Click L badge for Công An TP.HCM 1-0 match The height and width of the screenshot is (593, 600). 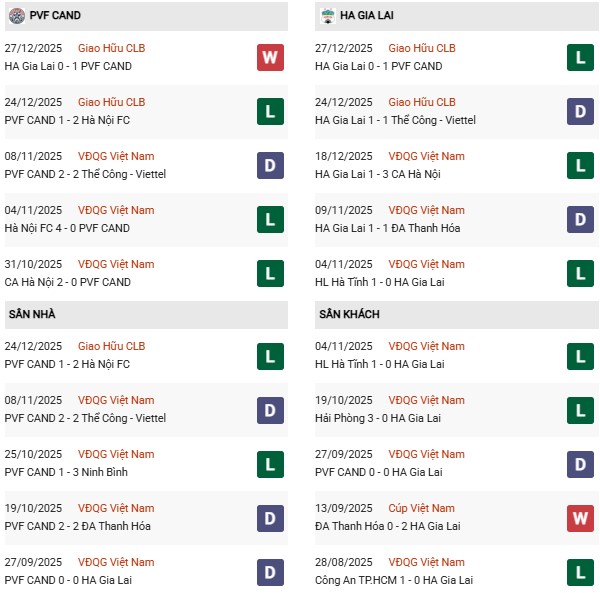[x=580, y=571]
